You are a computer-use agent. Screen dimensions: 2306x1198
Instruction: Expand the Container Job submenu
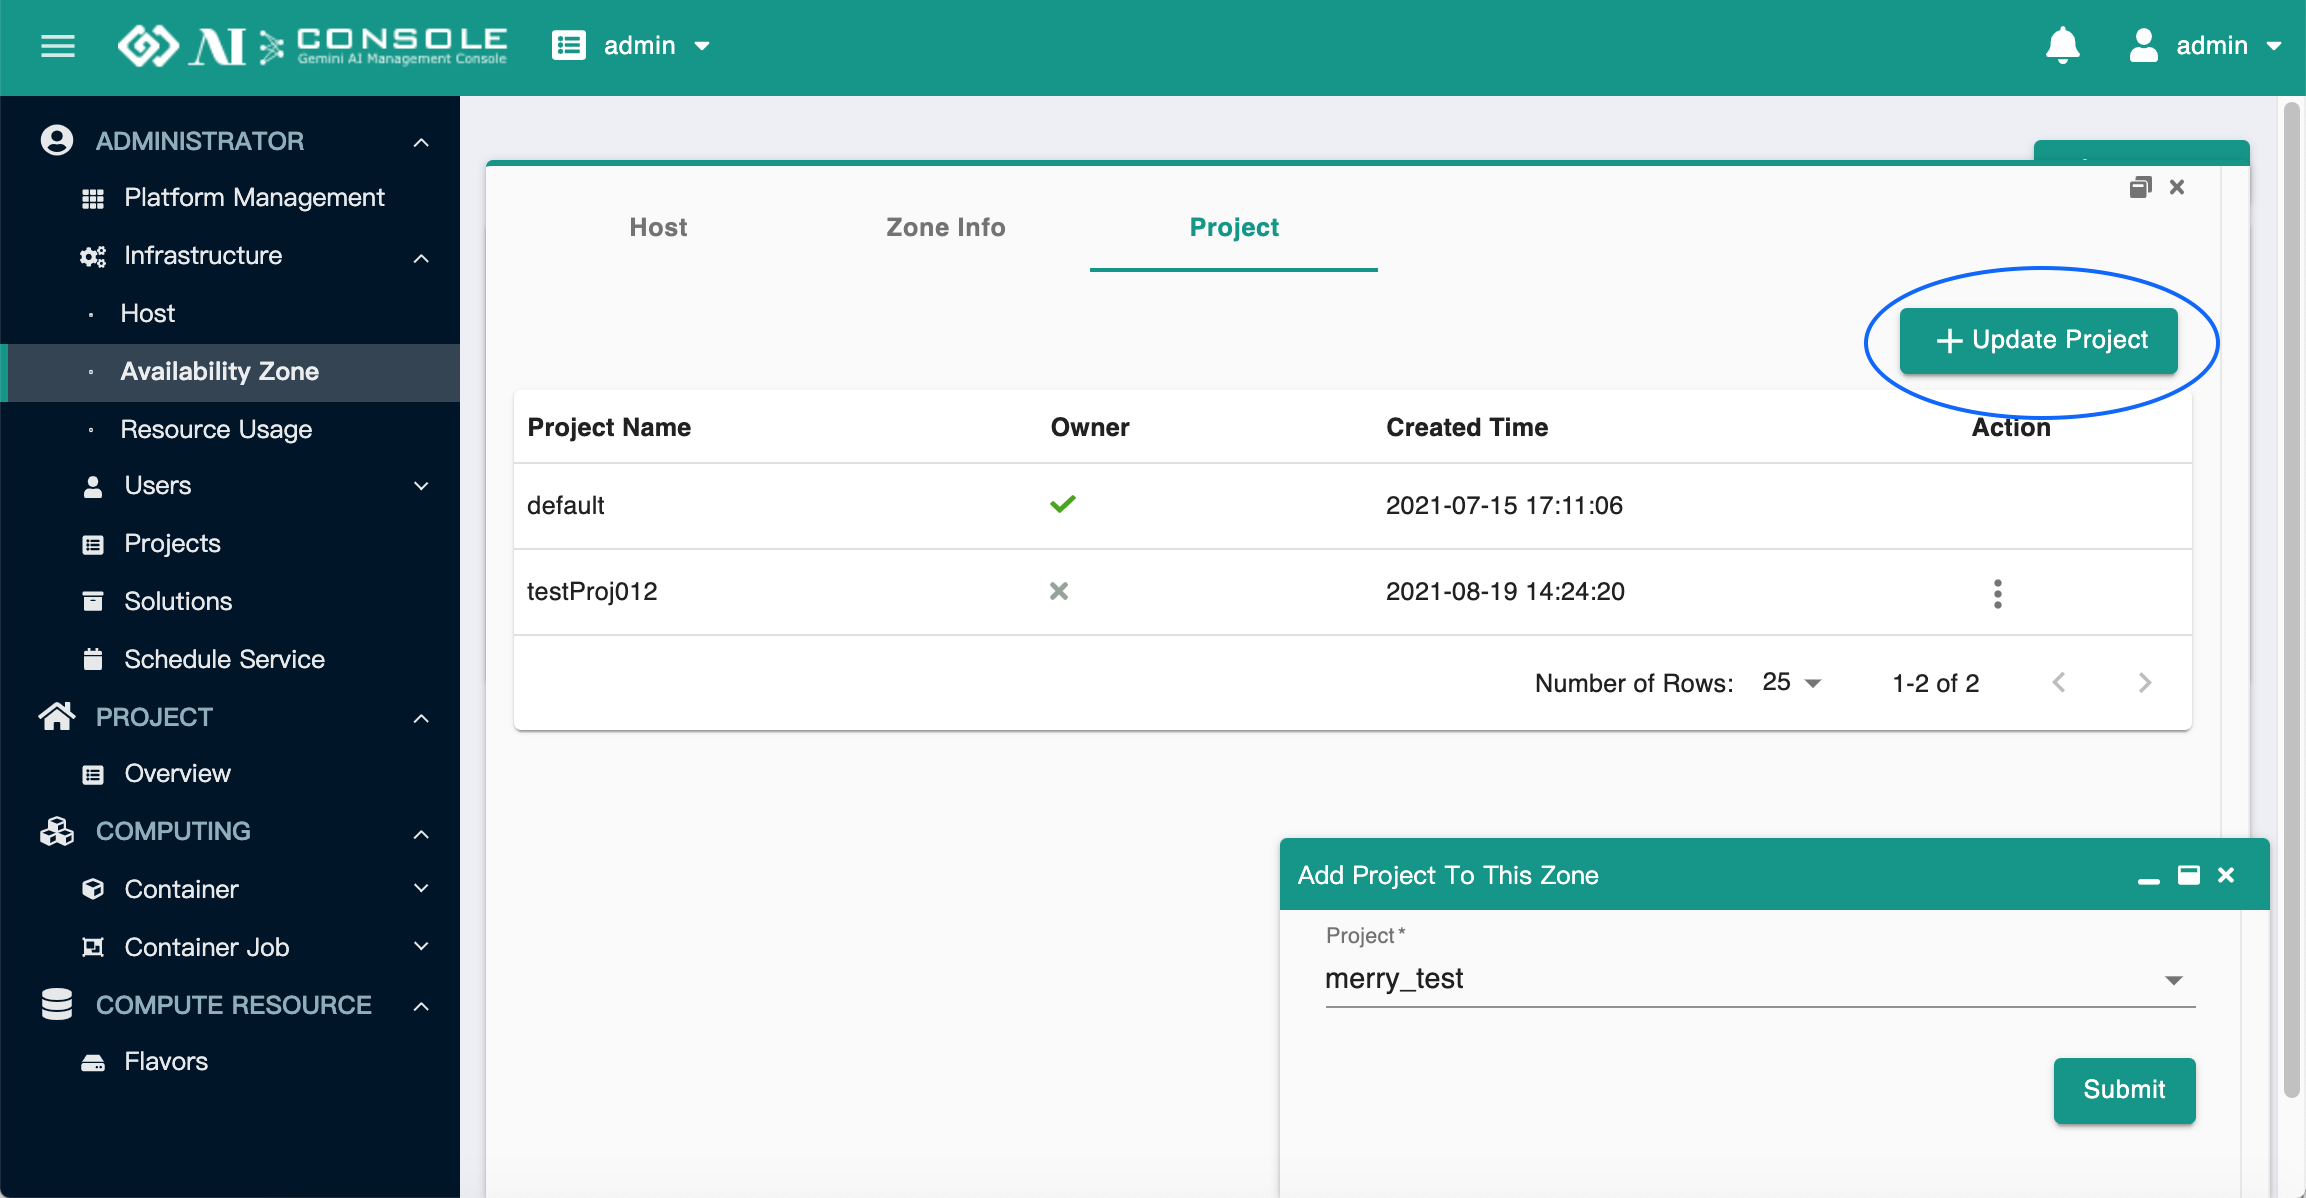click(x=421, y=946)
